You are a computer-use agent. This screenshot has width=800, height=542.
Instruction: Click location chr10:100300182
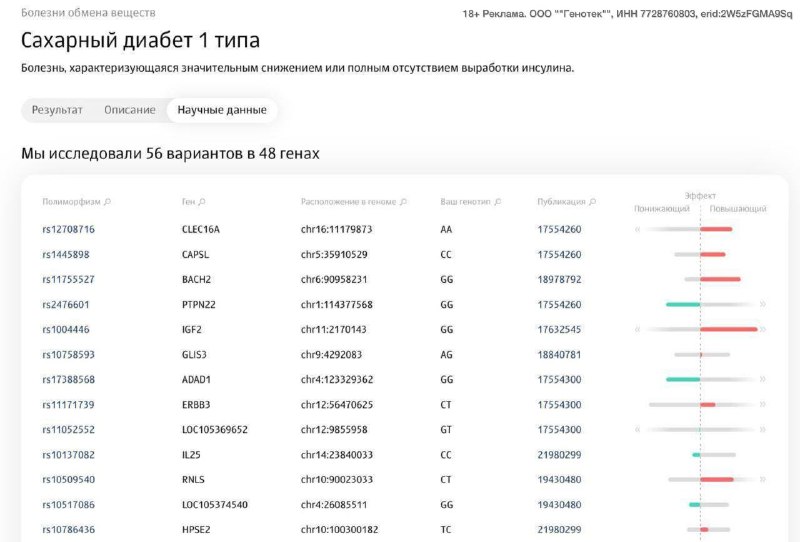(339, 530)
